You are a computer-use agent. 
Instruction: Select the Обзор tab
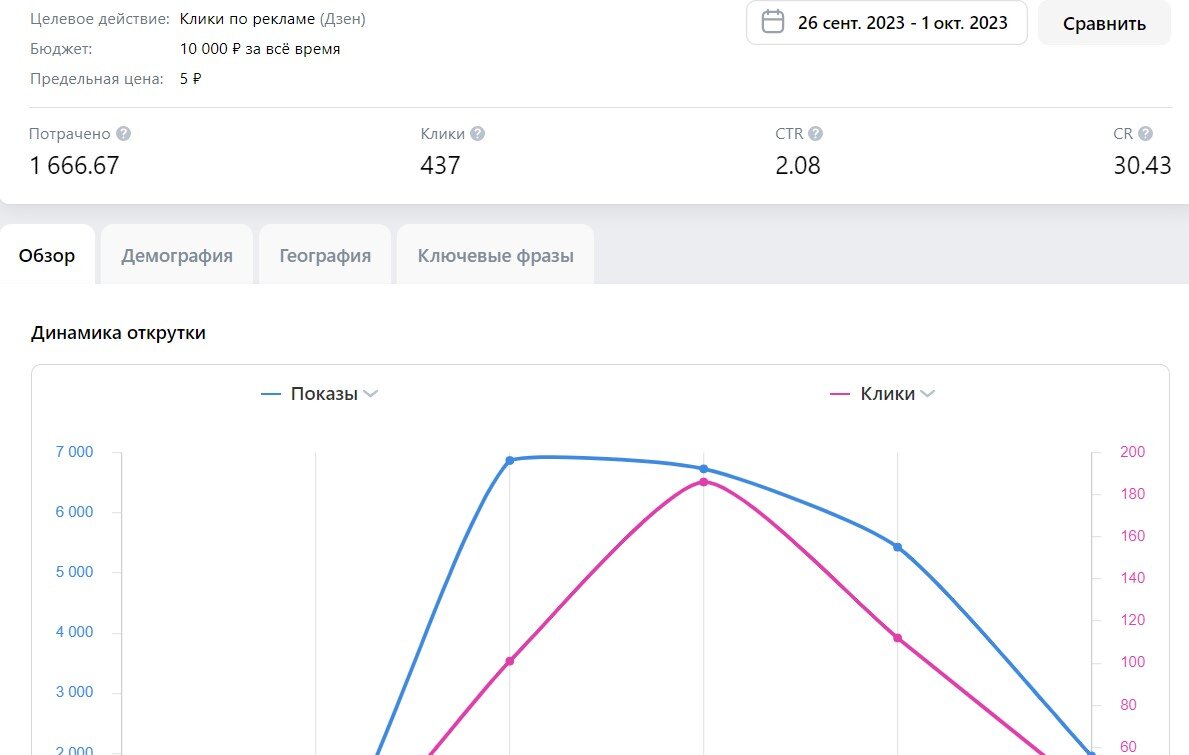pyautogui.click(x=47, y=255)
